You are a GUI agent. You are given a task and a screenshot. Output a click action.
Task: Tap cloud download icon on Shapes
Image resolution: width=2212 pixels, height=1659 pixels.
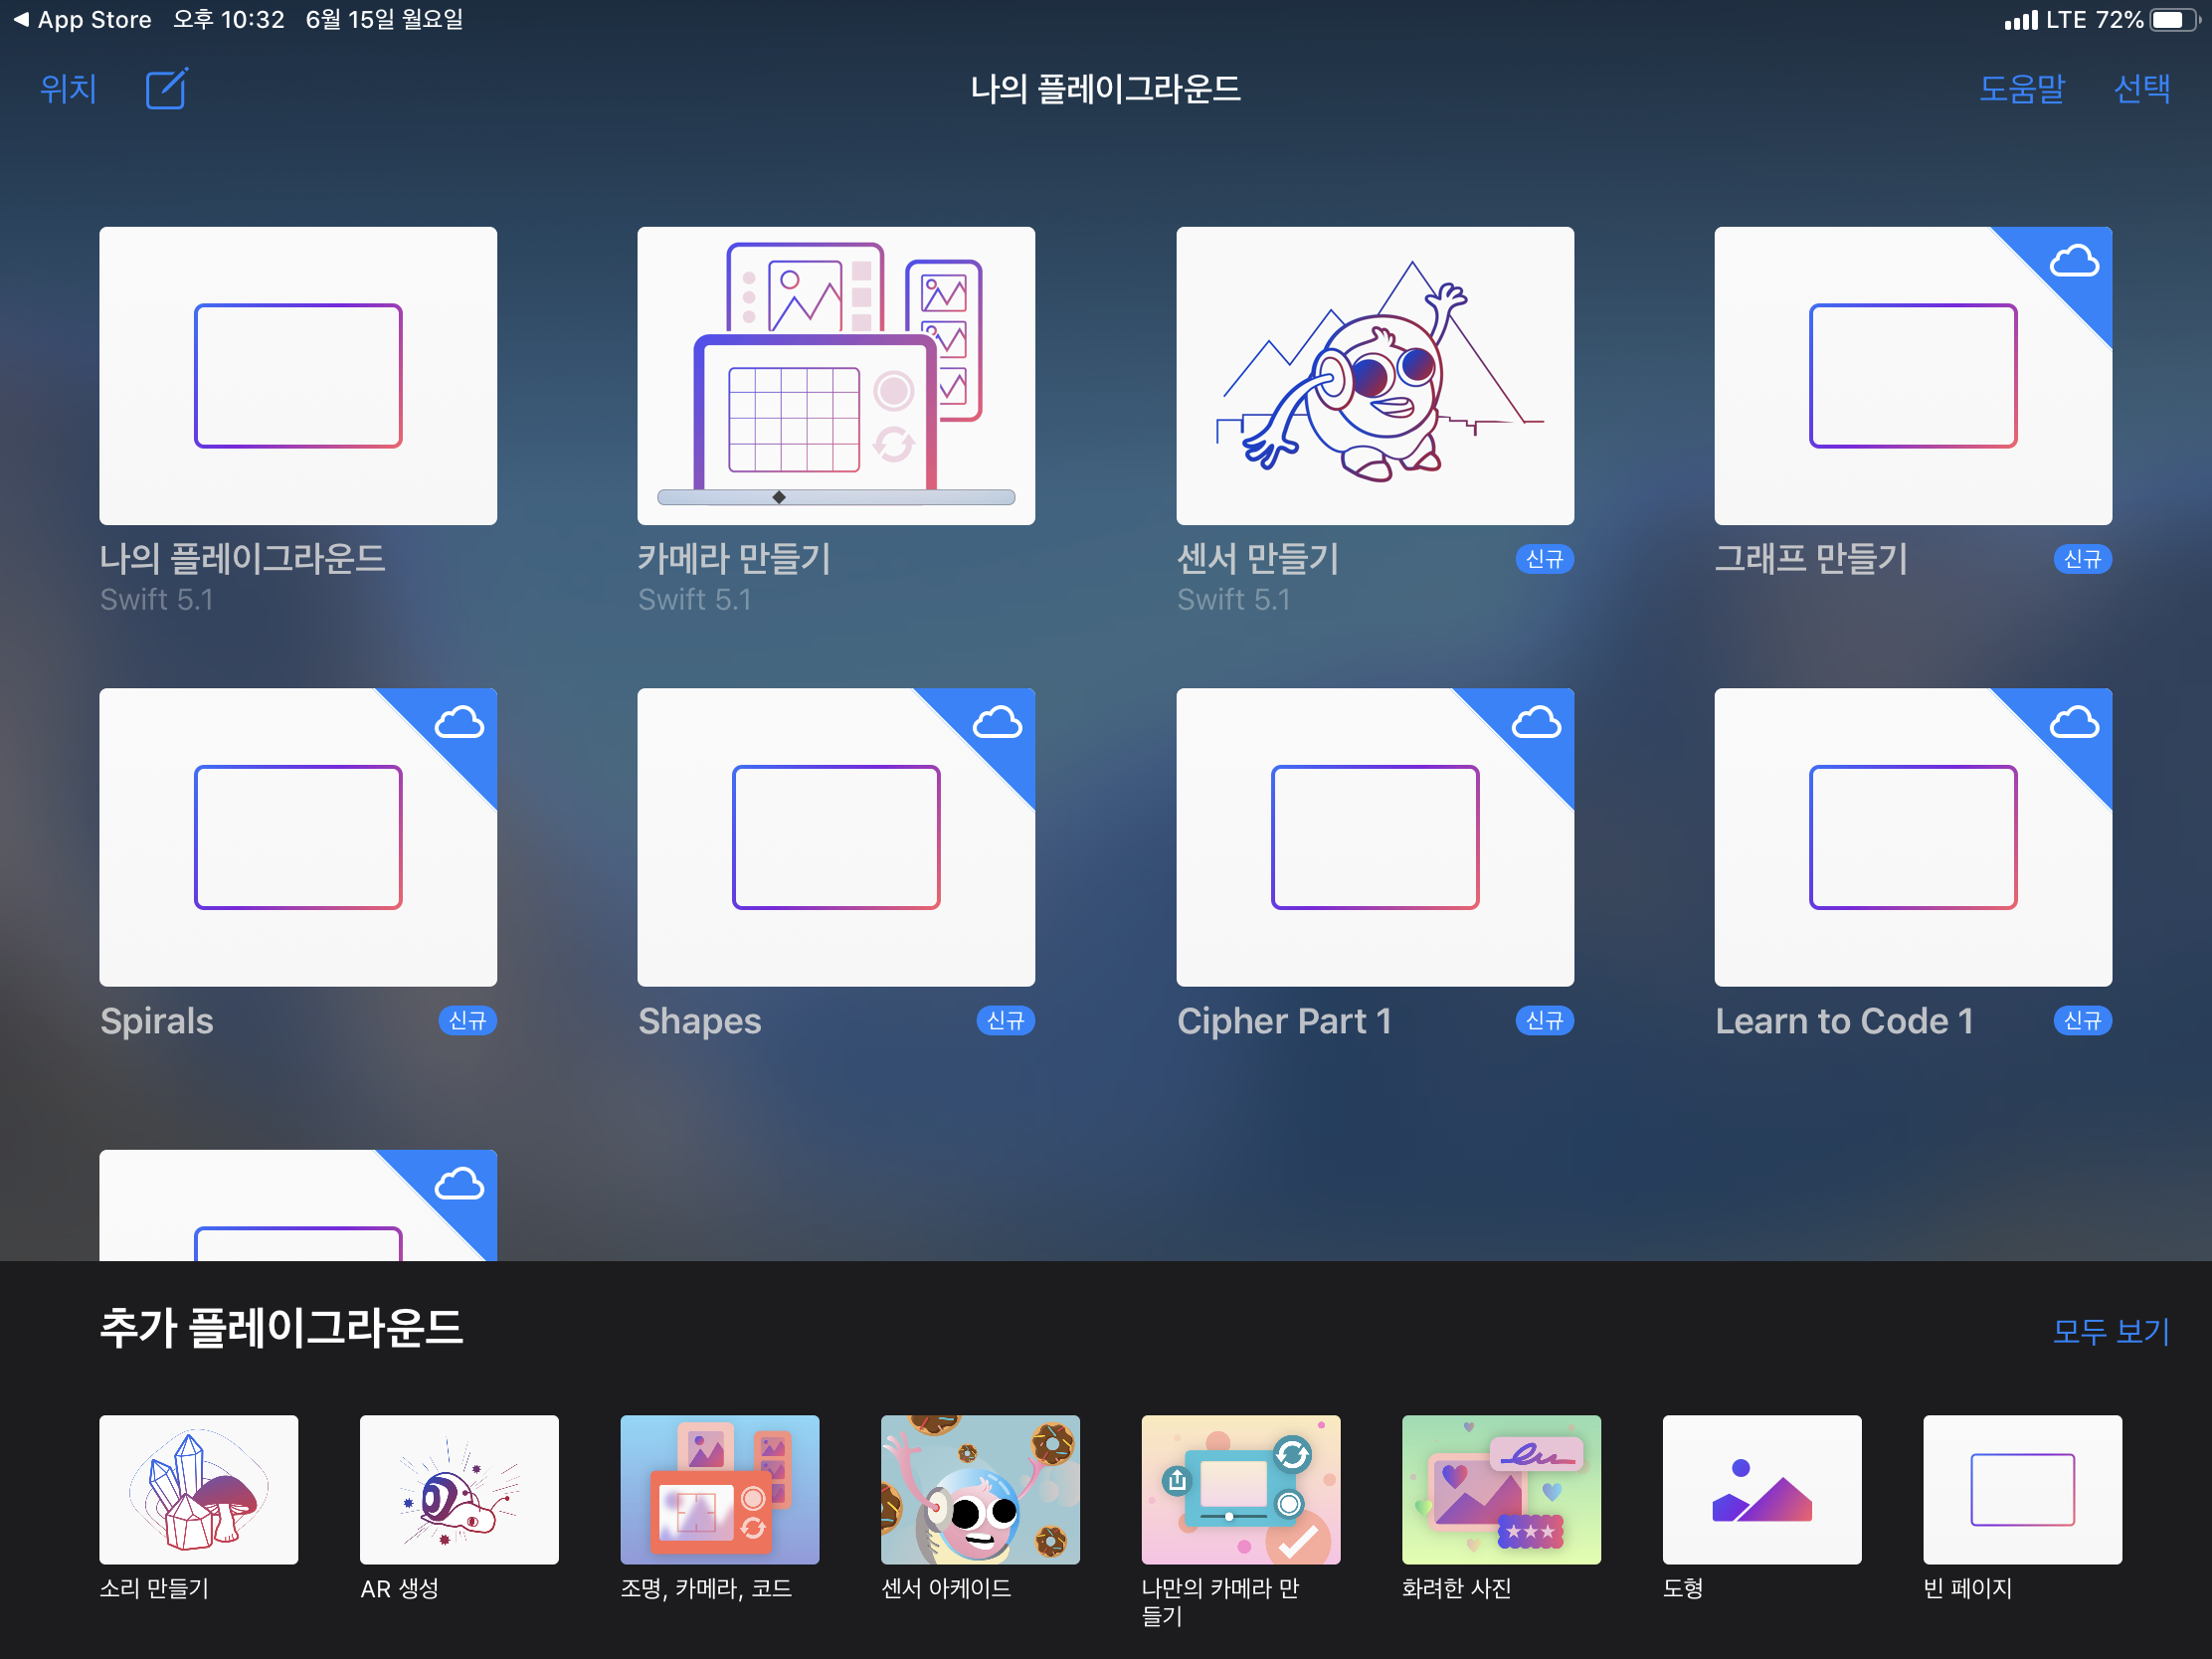997,723
